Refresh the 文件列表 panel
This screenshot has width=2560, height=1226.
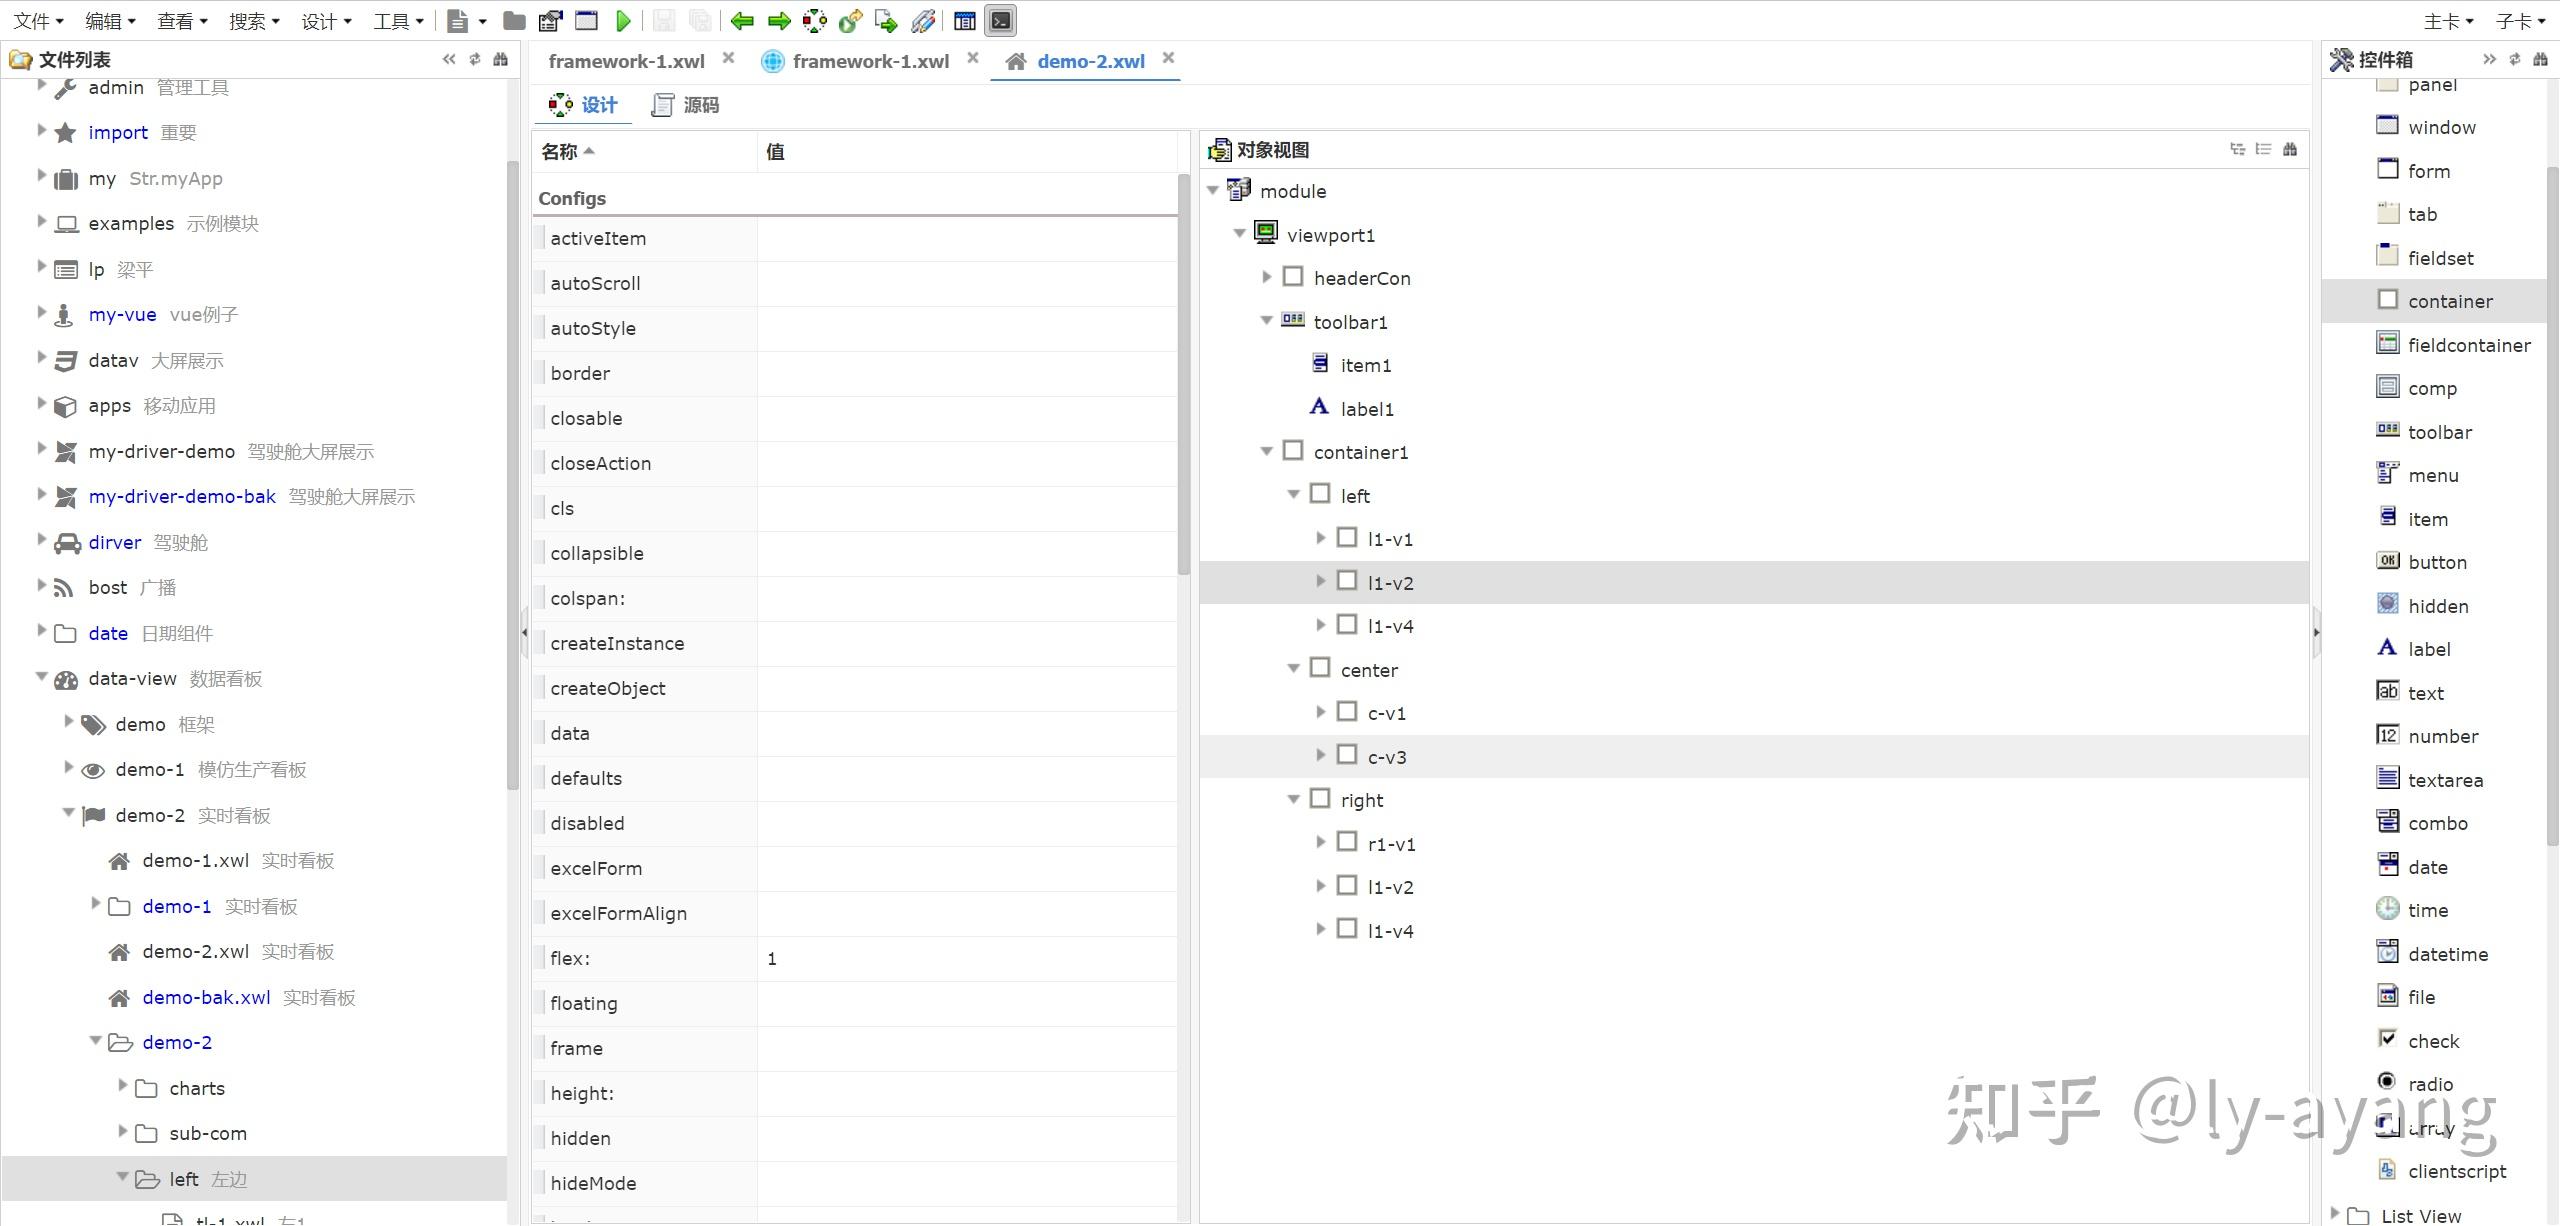click(475, 59)
